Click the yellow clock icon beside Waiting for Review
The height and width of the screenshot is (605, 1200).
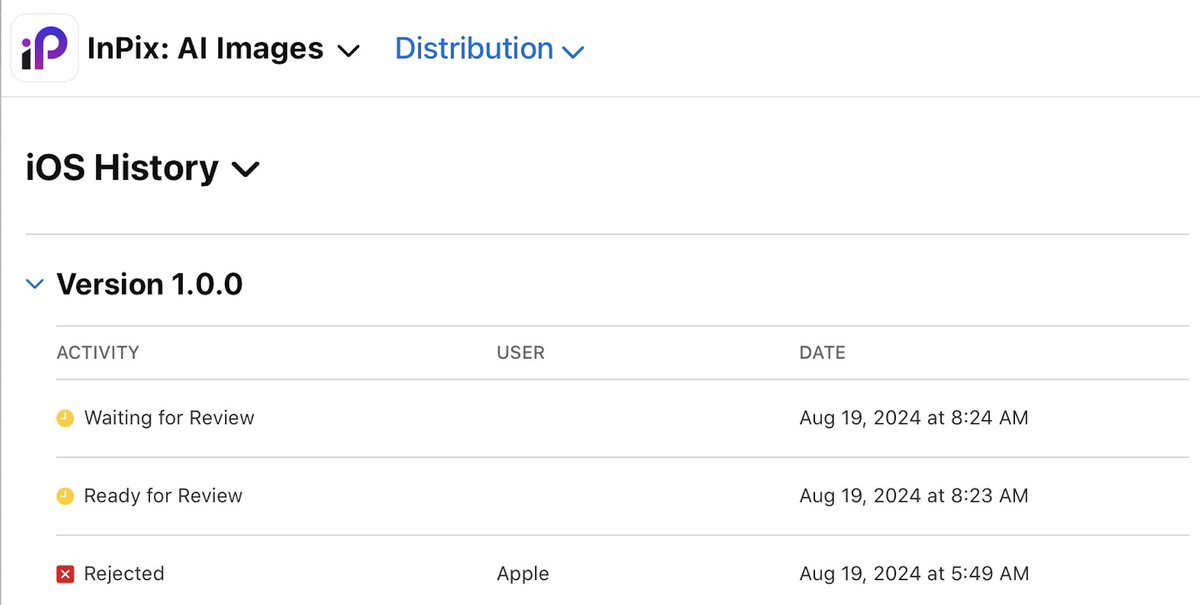[65, 418]
